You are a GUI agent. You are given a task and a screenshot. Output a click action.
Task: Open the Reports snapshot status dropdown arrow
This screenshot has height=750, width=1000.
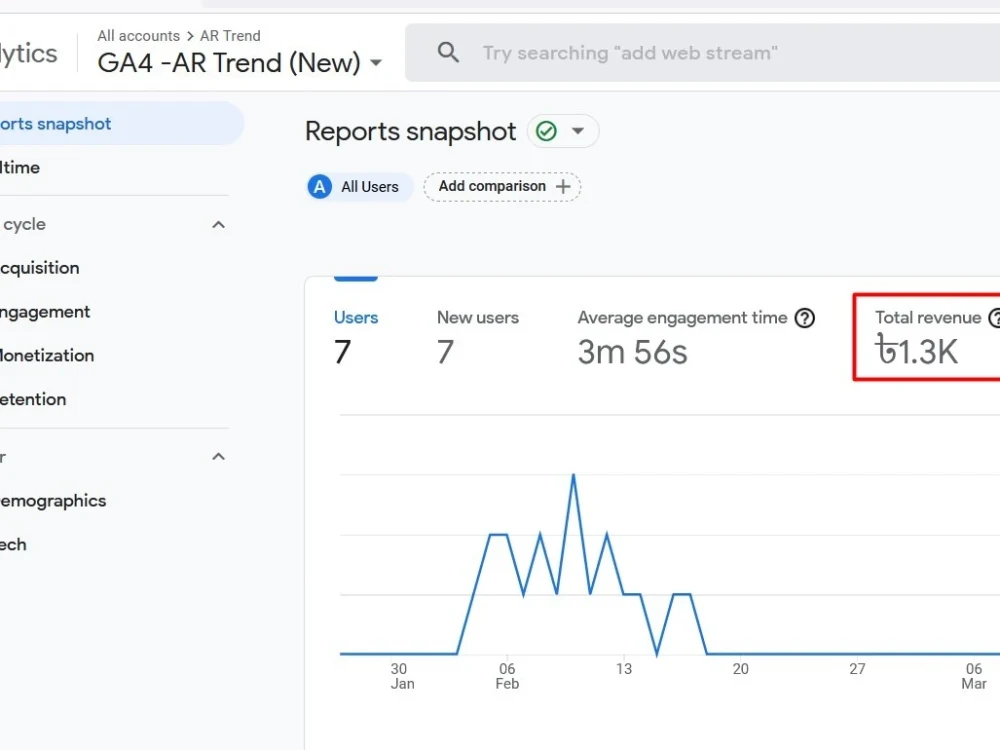click(578, 131)
